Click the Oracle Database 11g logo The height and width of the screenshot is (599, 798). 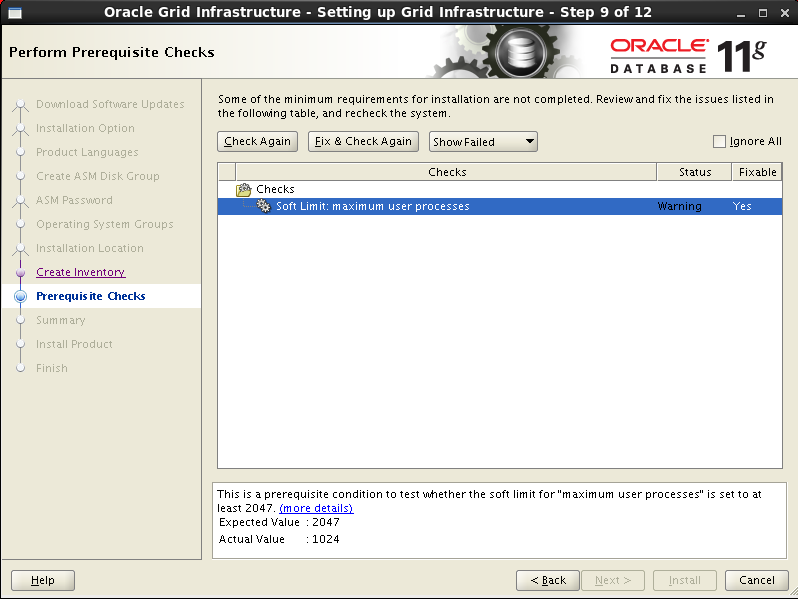click(688, 55)
